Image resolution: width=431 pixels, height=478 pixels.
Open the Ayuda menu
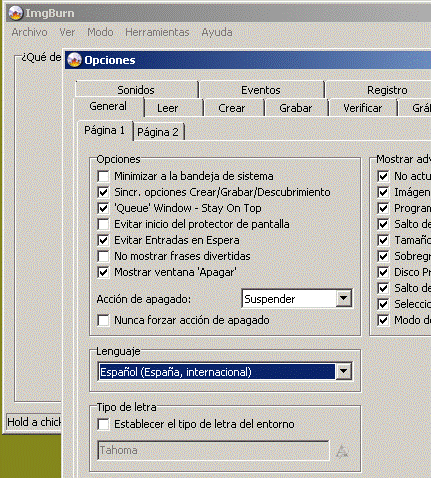(x=217, y=32)
